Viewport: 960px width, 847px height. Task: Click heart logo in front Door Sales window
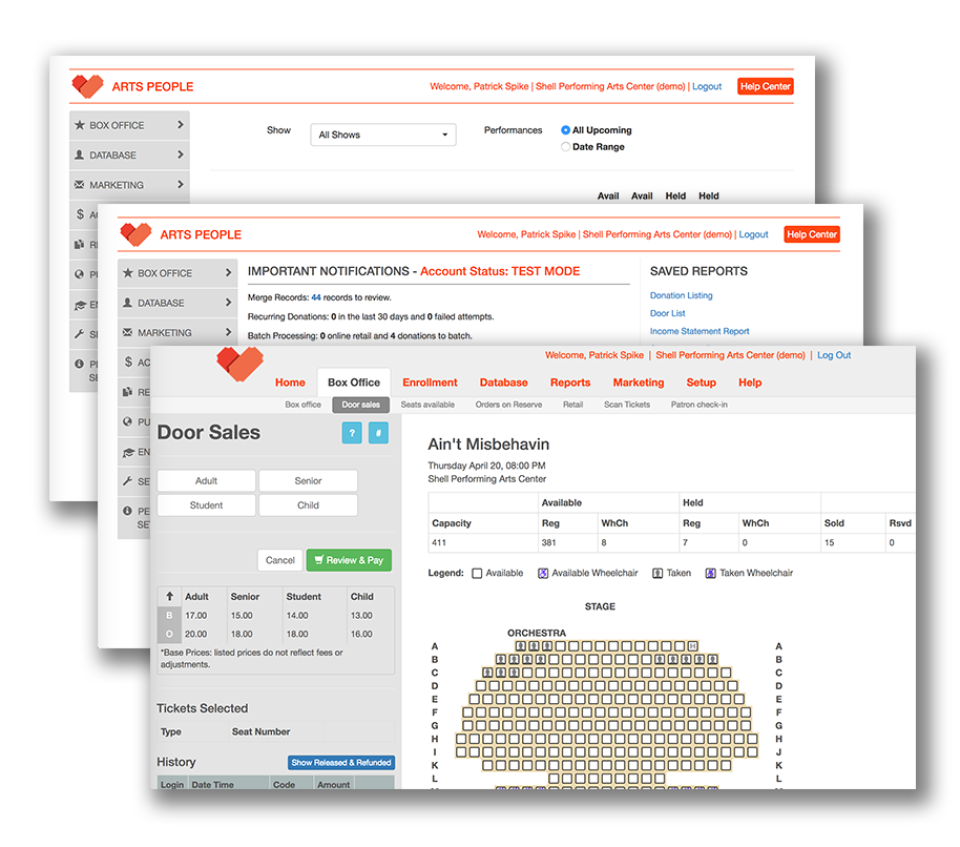click(x=239, y=364)
